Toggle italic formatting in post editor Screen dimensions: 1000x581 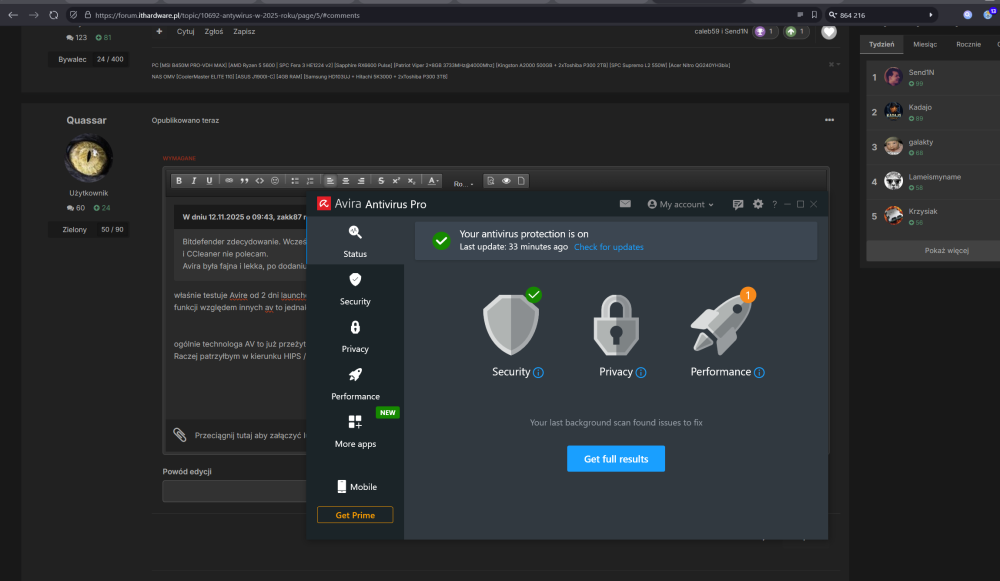(194, 181)
